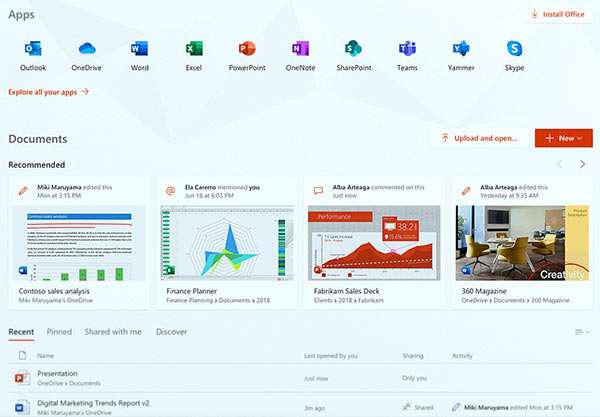Sort by the Name column header
The image size is (600, 417).
point(45,356)
